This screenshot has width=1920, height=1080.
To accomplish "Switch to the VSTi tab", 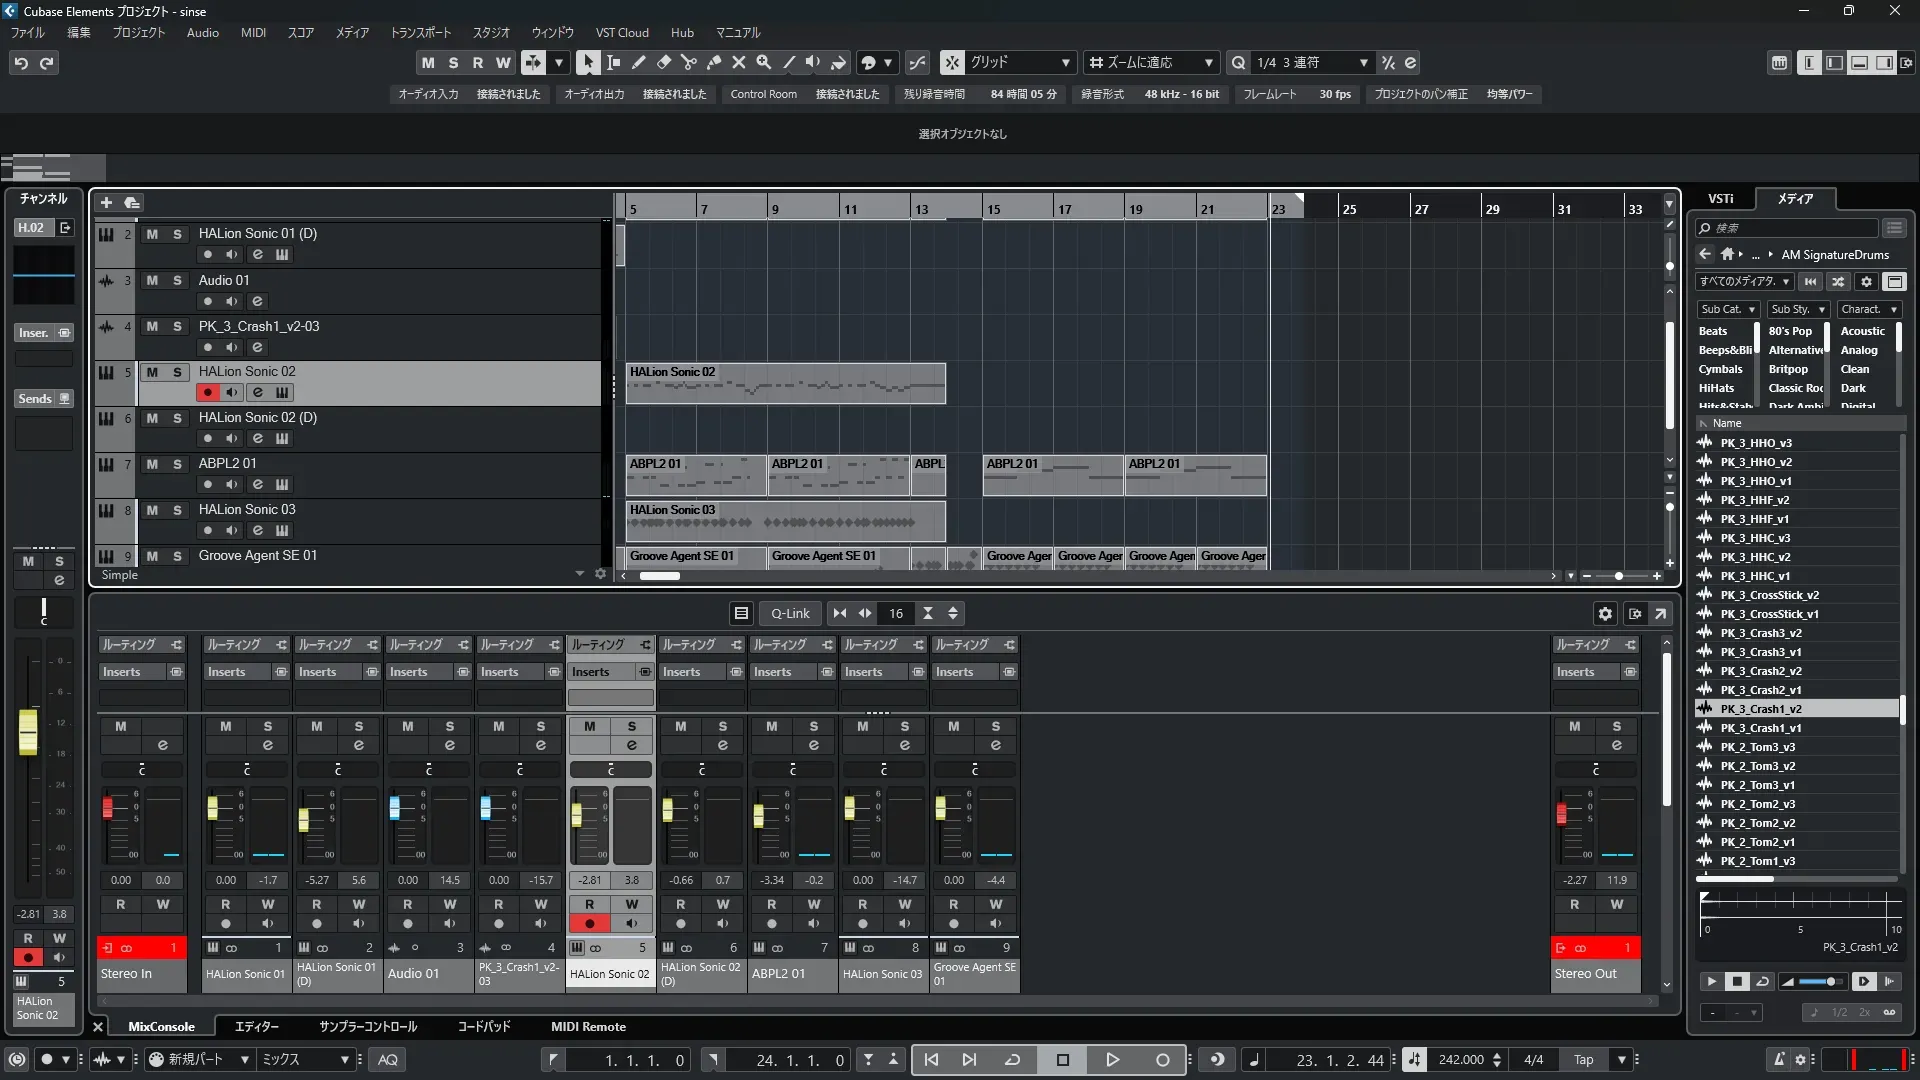I will [x=1720, y=199].
